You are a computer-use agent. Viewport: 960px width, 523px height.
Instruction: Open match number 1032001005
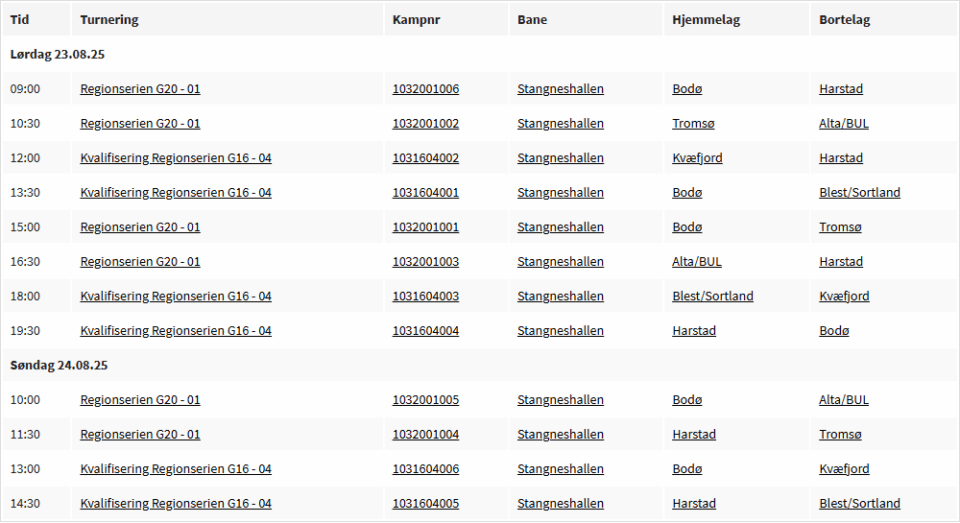pos(425,400)
